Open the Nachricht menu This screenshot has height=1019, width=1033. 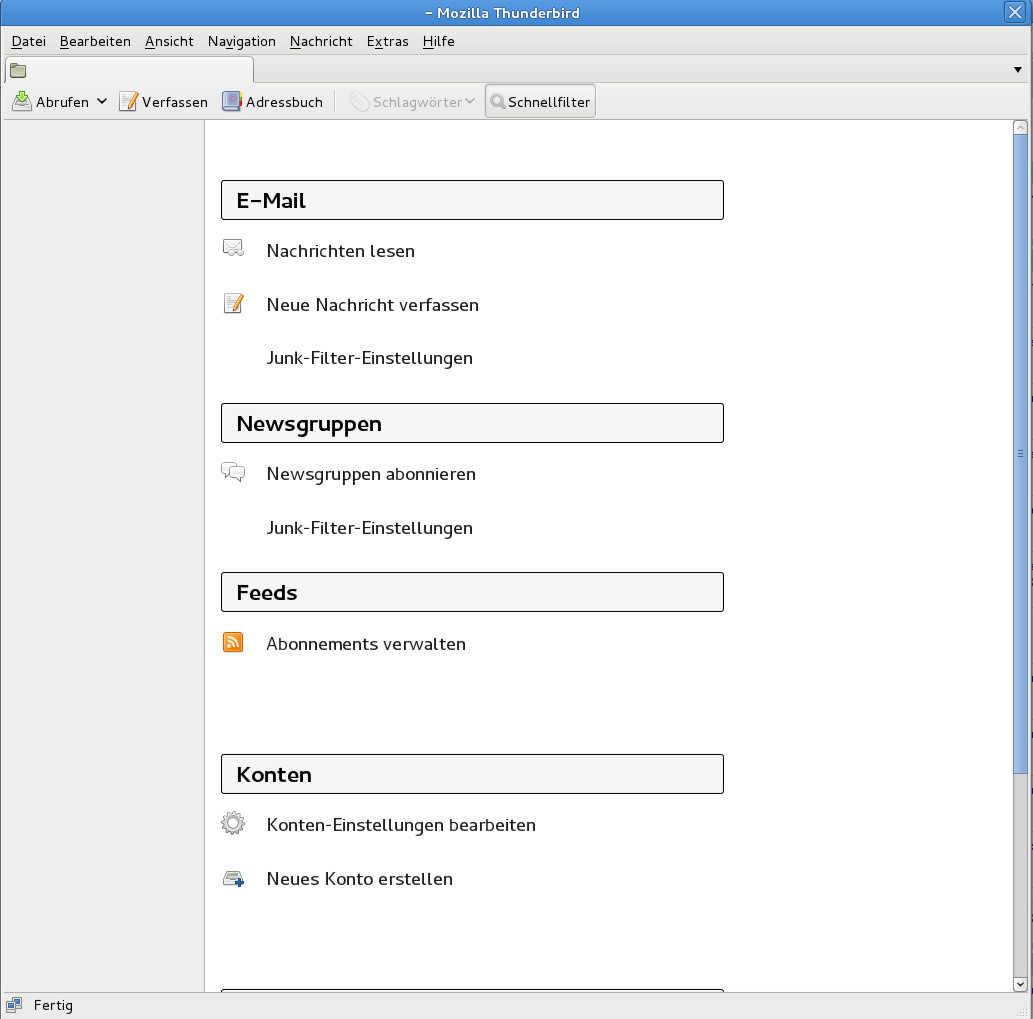click(321, 41)
